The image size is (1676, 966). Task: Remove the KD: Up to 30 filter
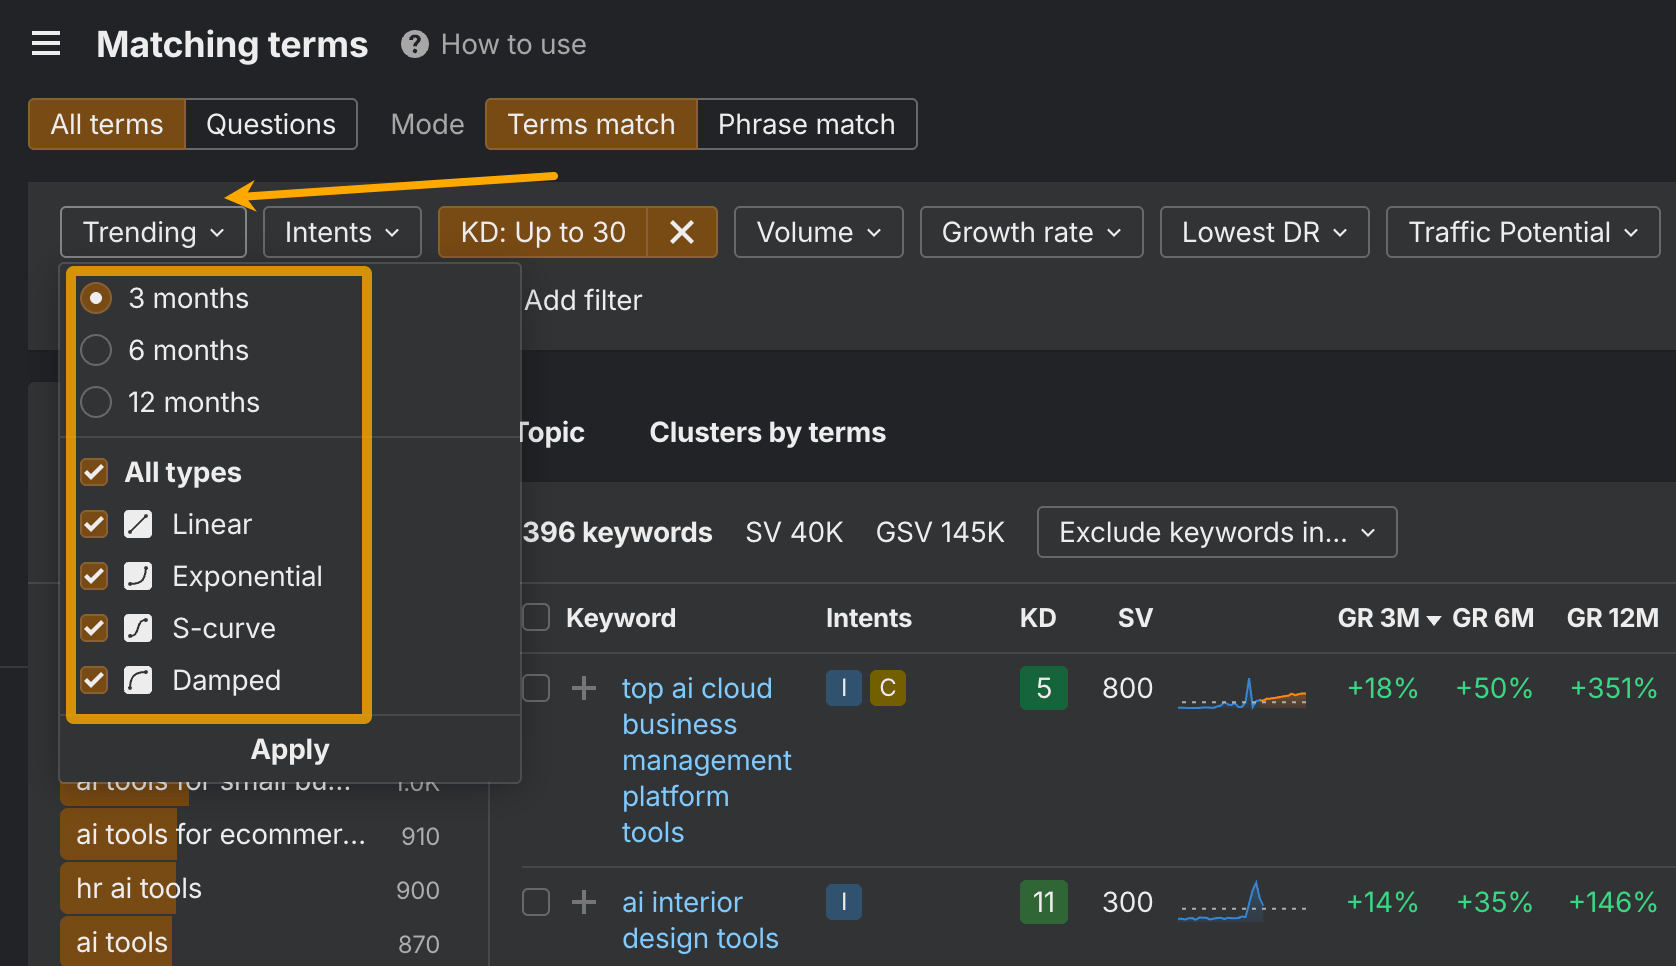682,232
